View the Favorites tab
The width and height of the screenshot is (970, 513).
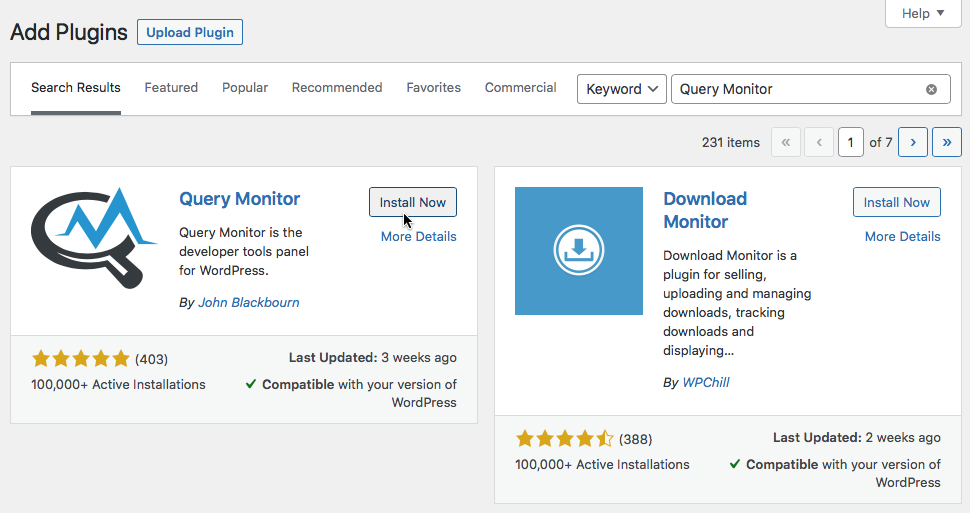[x=434, y=88]
